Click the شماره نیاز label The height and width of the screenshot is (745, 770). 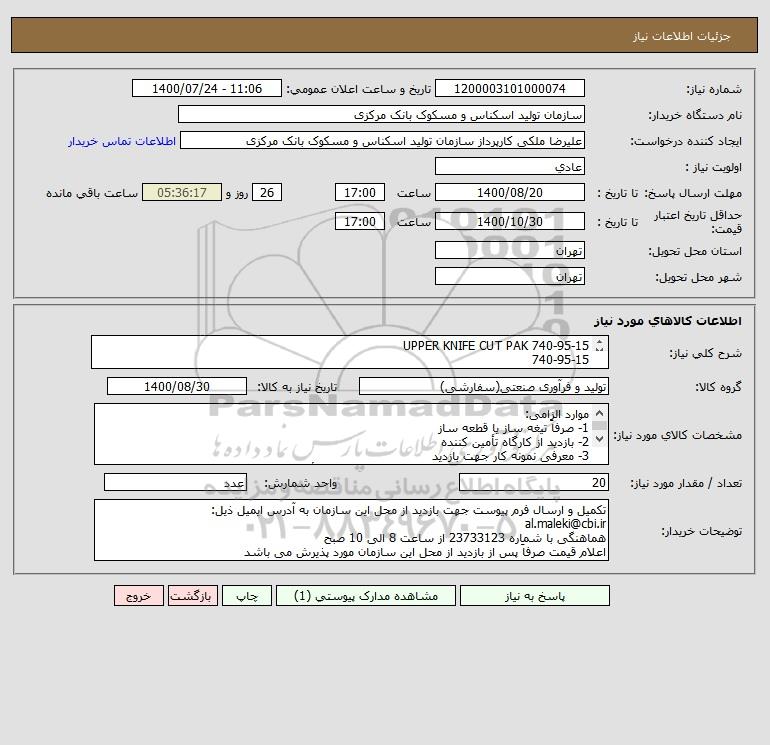click(714, 89)
